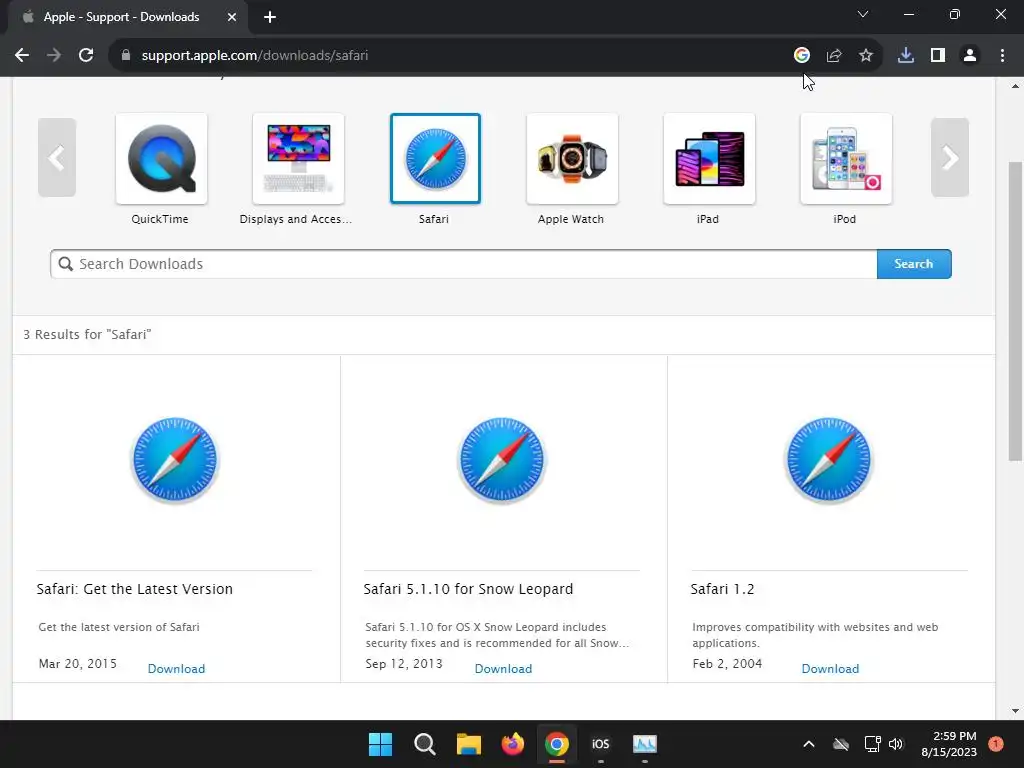This screenshot has width=1024, height=768.
Task: View site security lock info
Action: pyautogui.click(x=125, y=56)
